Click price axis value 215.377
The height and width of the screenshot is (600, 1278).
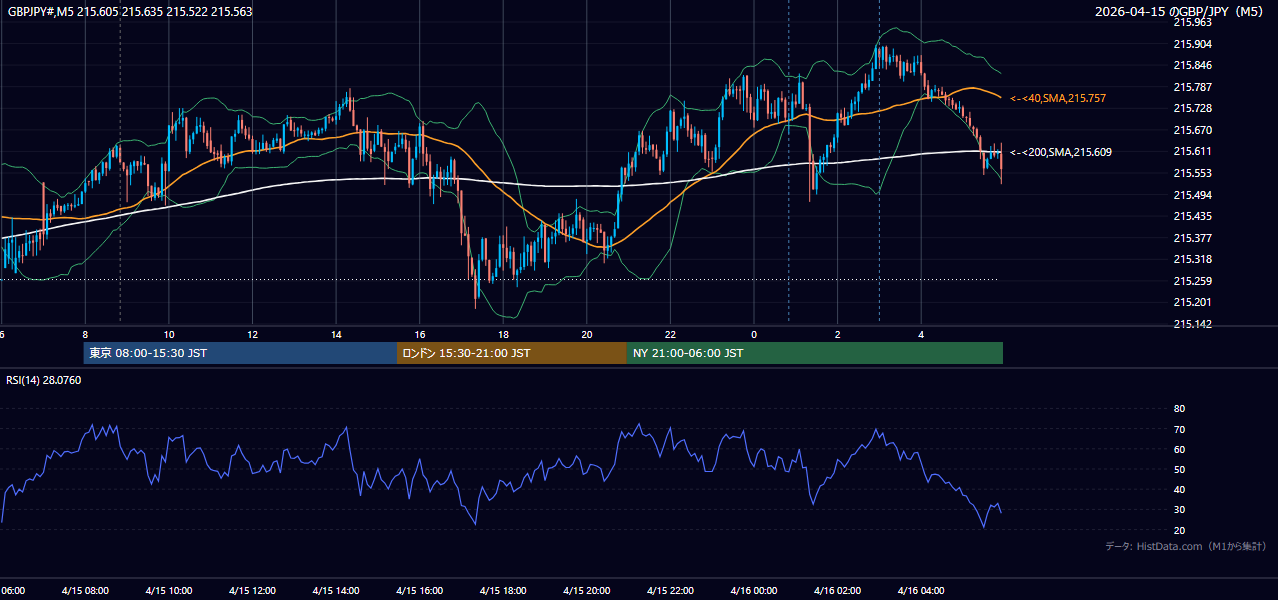1192,238
